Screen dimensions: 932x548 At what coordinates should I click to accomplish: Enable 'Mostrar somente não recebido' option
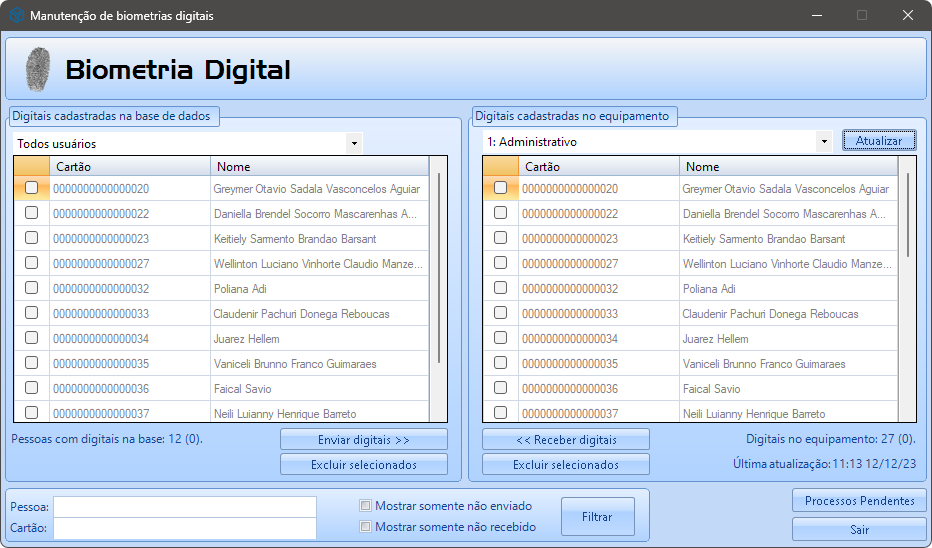click(x=366, y=527)
